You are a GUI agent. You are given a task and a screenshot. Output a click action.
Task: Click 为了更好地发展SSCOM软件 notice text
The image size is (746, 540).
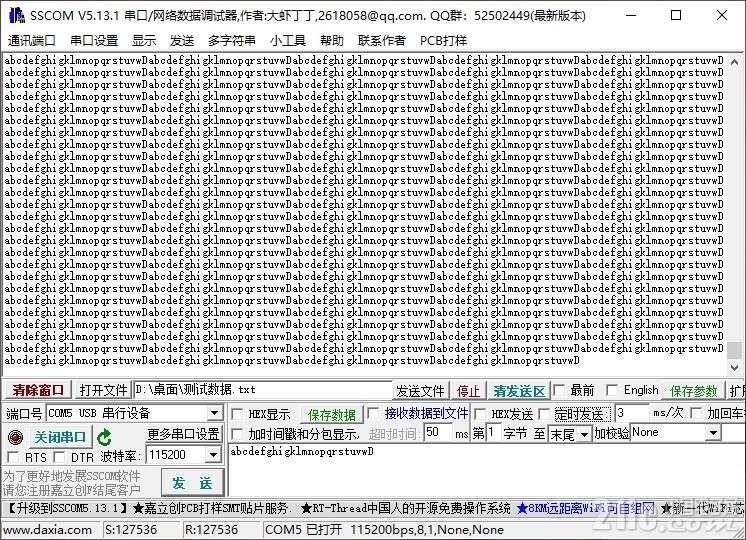[71, 476]
